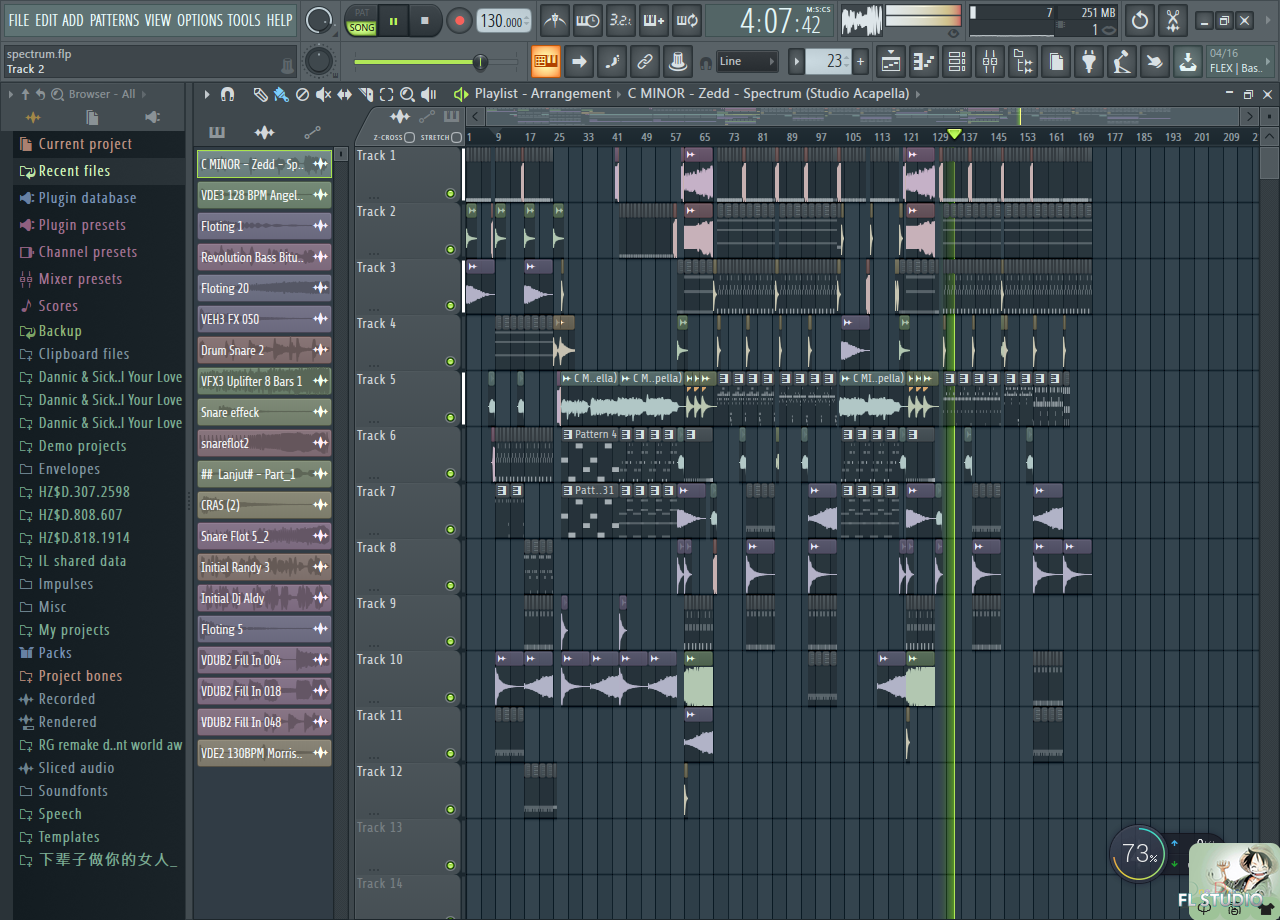This screenshot has width=1280, height=920.
Task: Tick the Z-CROSS checkbox
Action: click(x=410, y=137)
